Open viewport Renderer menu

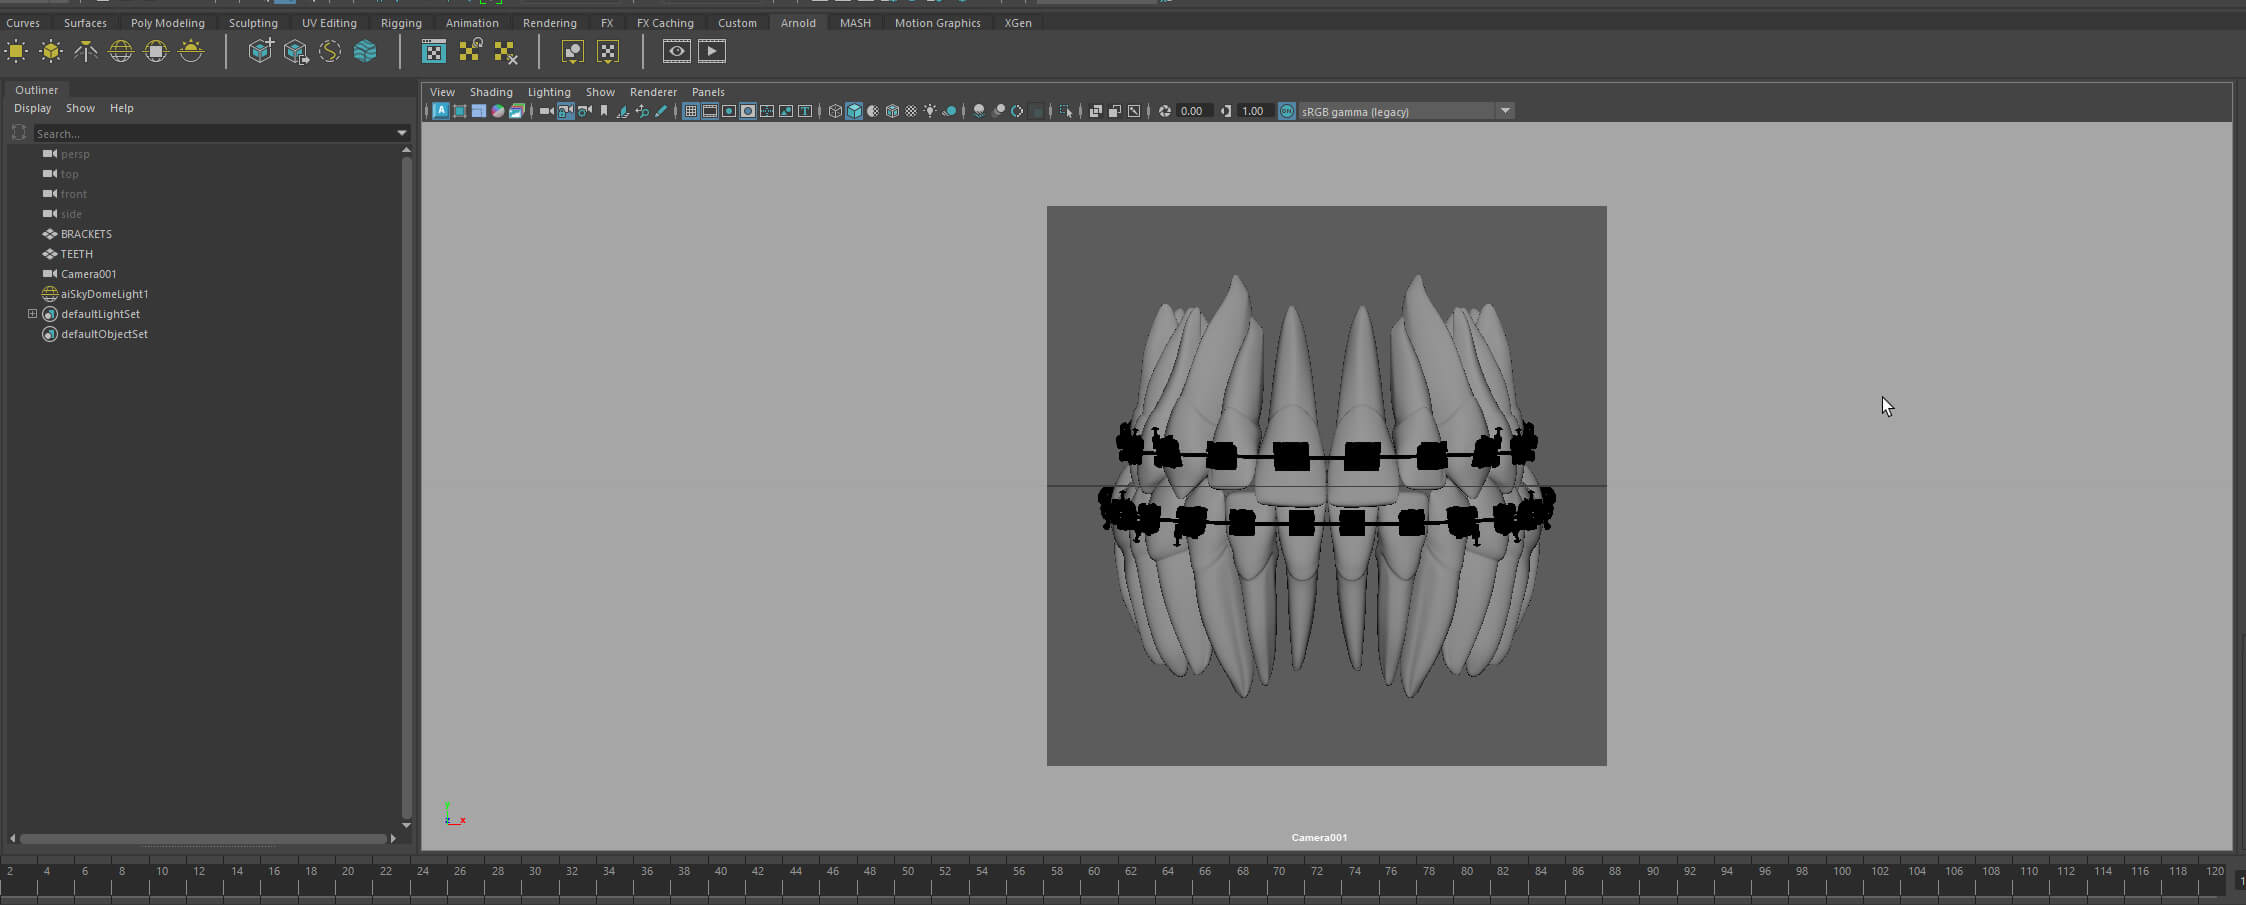pos(653,92)
